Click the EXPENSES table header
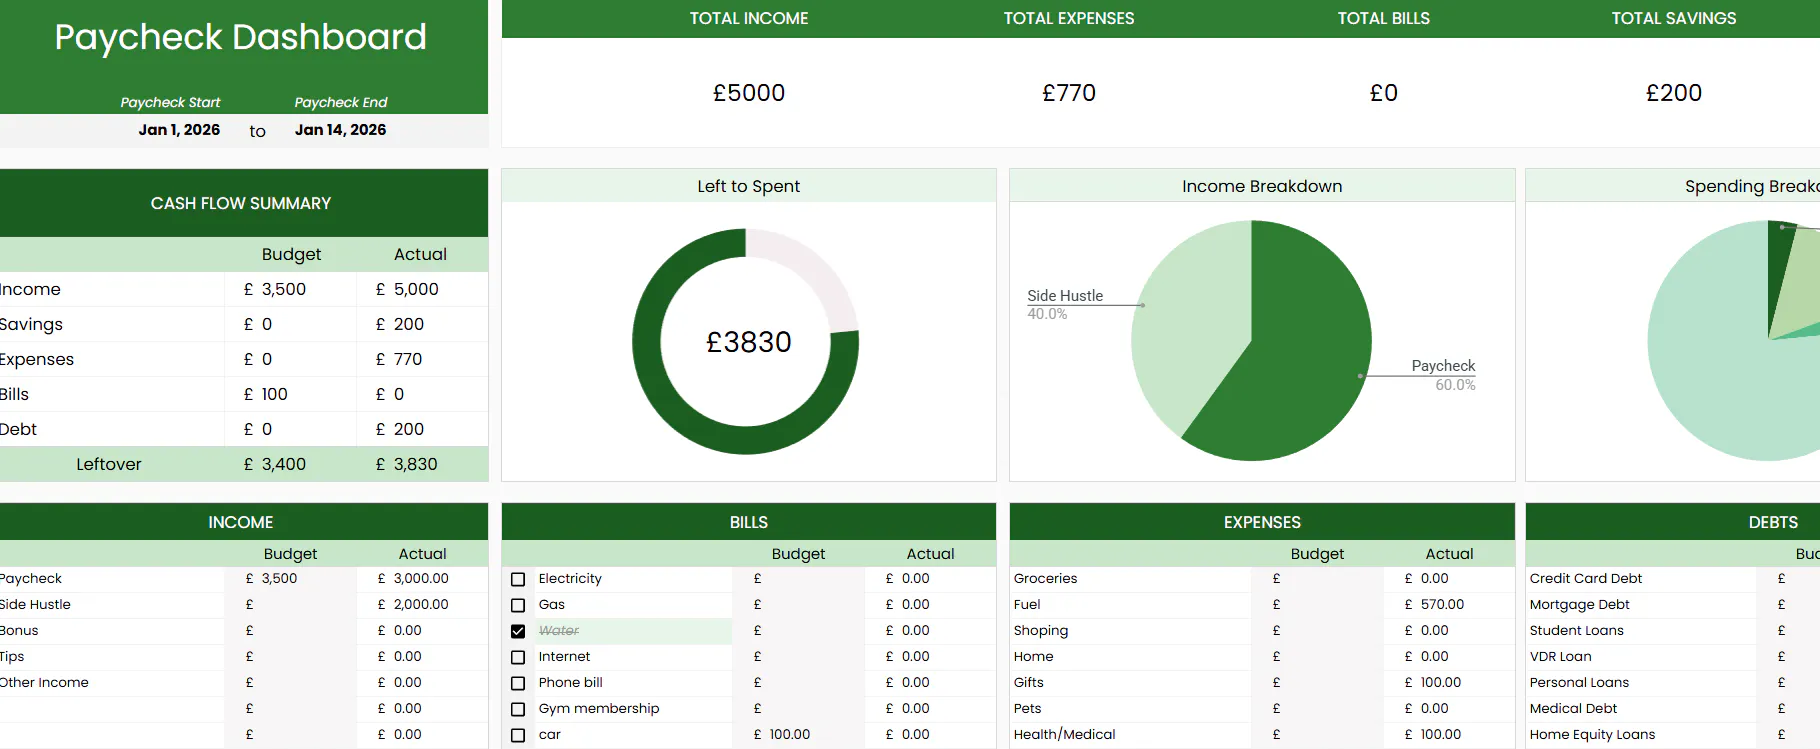Screen dimensions: 1820x749 pos(1262,522)
